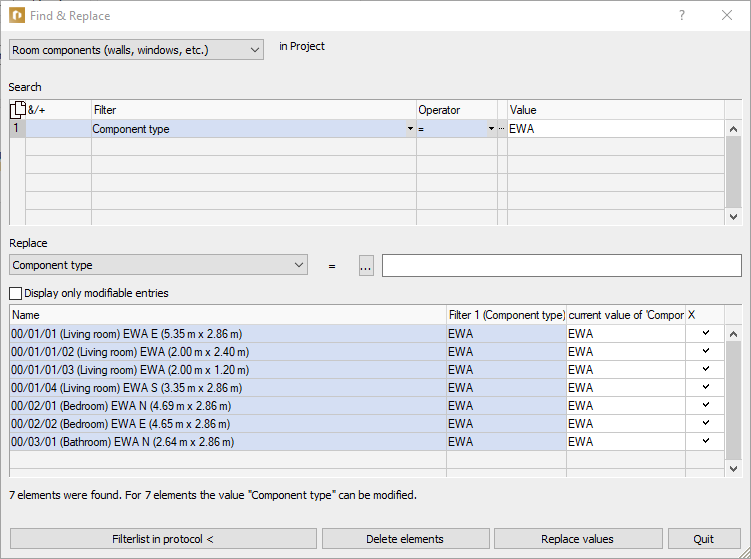The image size is (751, 559).
Task: Click the Value column header in Search grid
Action: (x=616, y=110)
